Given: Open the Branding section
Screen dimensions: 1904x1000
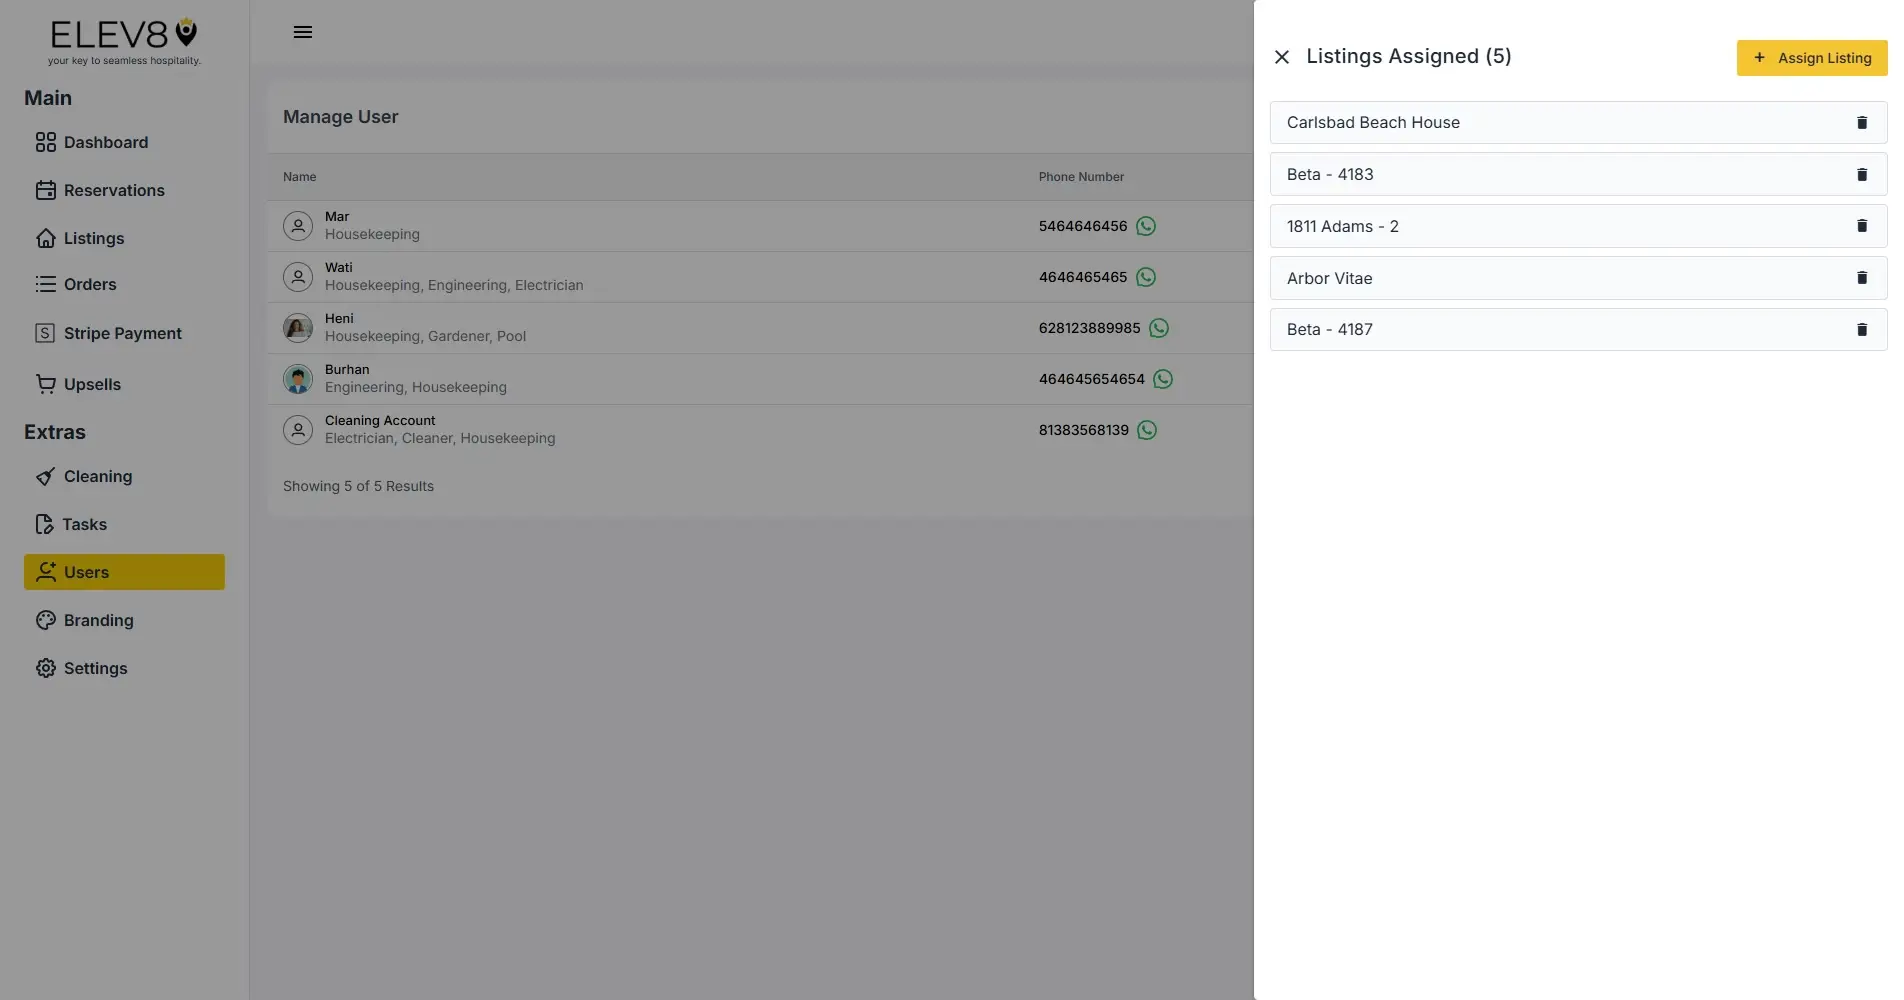Looking at the screenshot, I should [x=98, y=620].
